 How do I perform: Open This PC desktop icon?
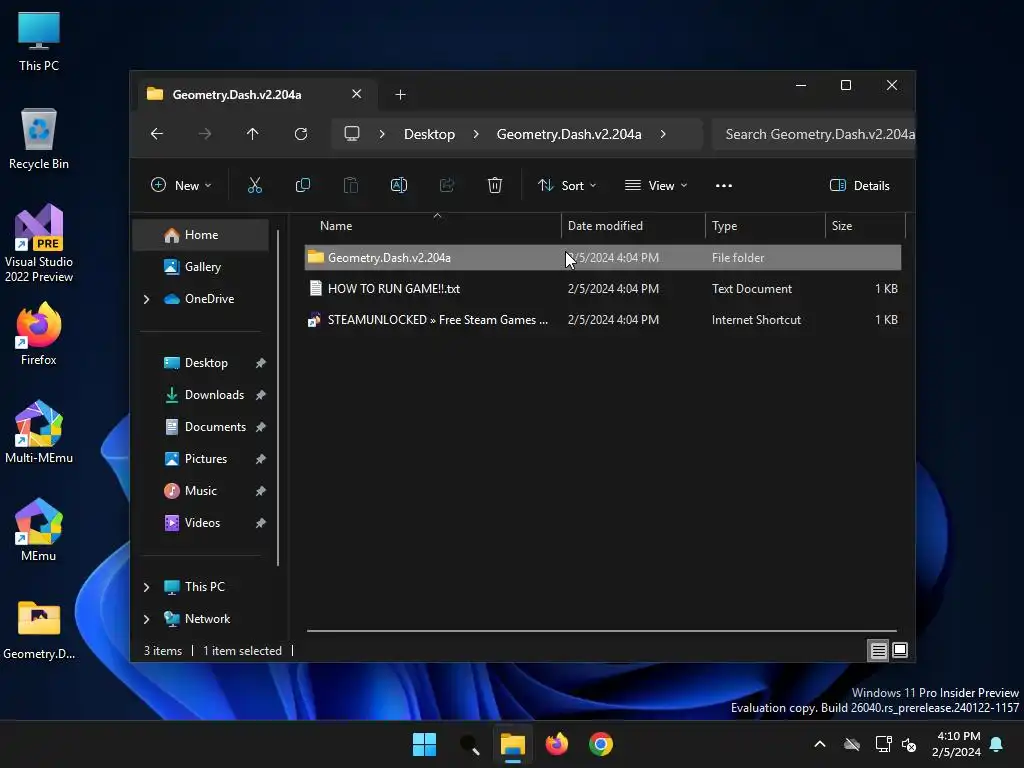coord(39,42)
